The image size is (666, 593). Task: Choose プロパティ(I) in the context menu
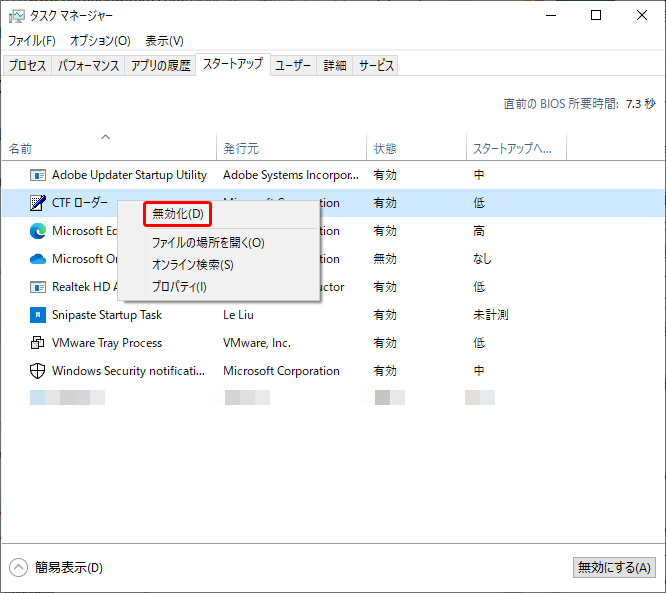coord(179,287)
